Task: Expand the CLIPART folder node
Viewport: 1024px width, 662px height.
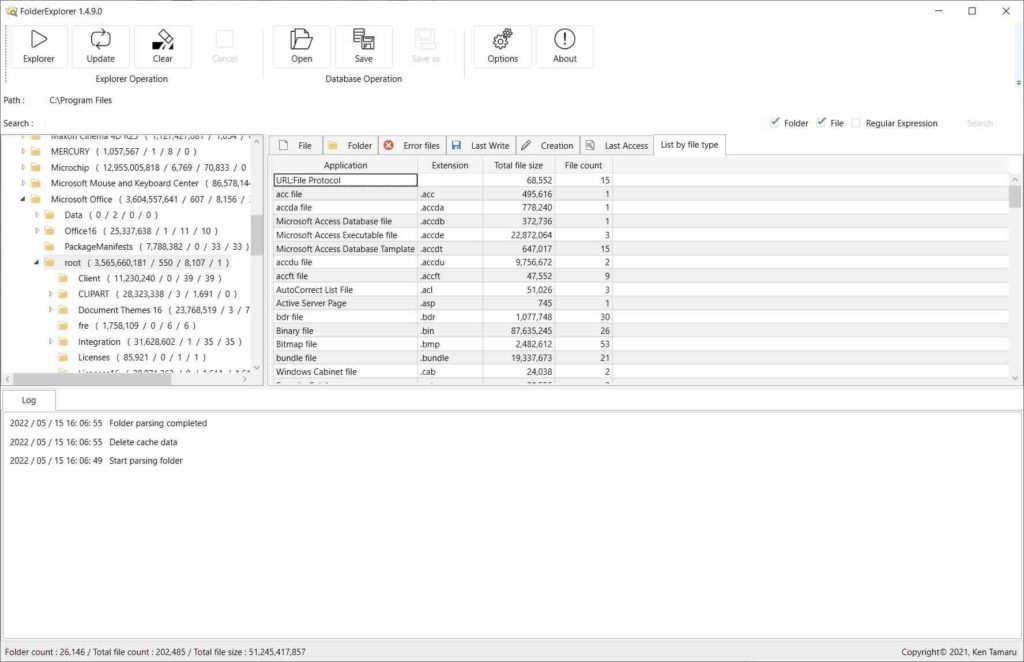Action: [x=50, y=294]
